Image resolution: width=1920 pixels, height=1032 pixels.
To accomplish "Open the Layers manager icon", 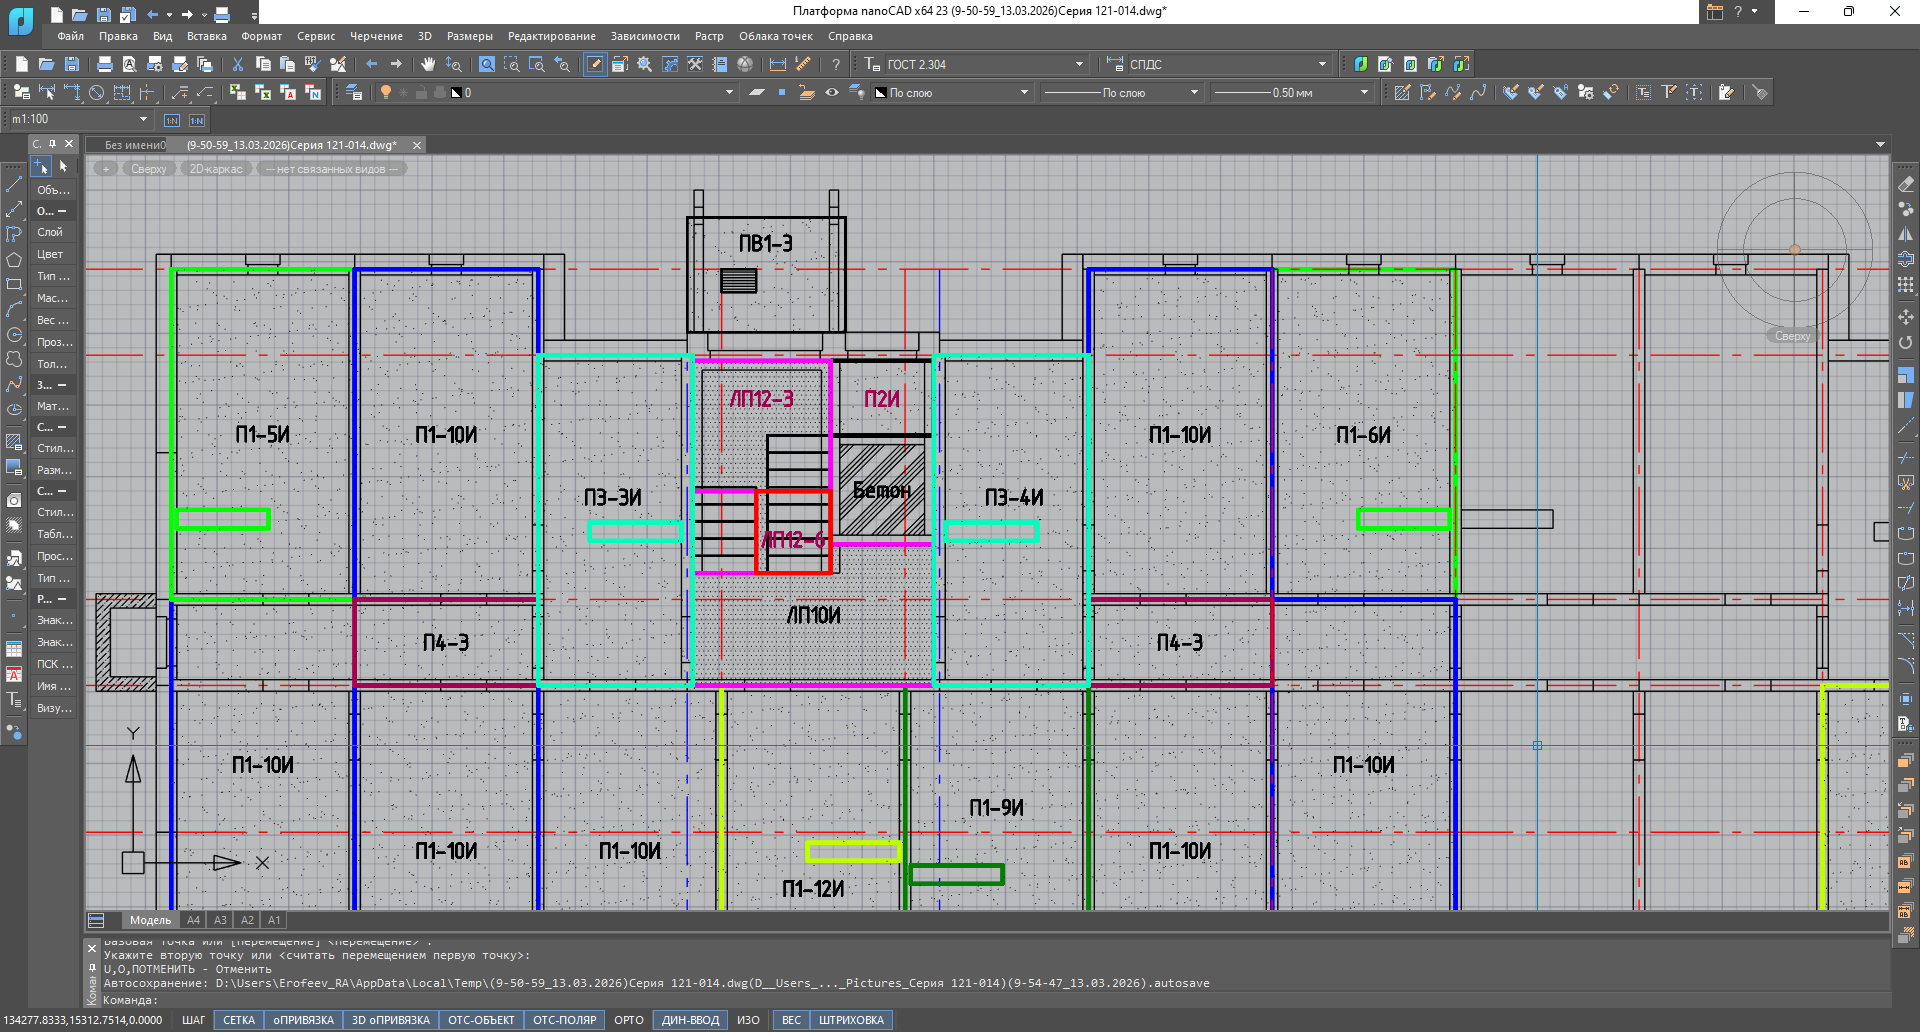I will pyautogui.click(x=354, y=92).
